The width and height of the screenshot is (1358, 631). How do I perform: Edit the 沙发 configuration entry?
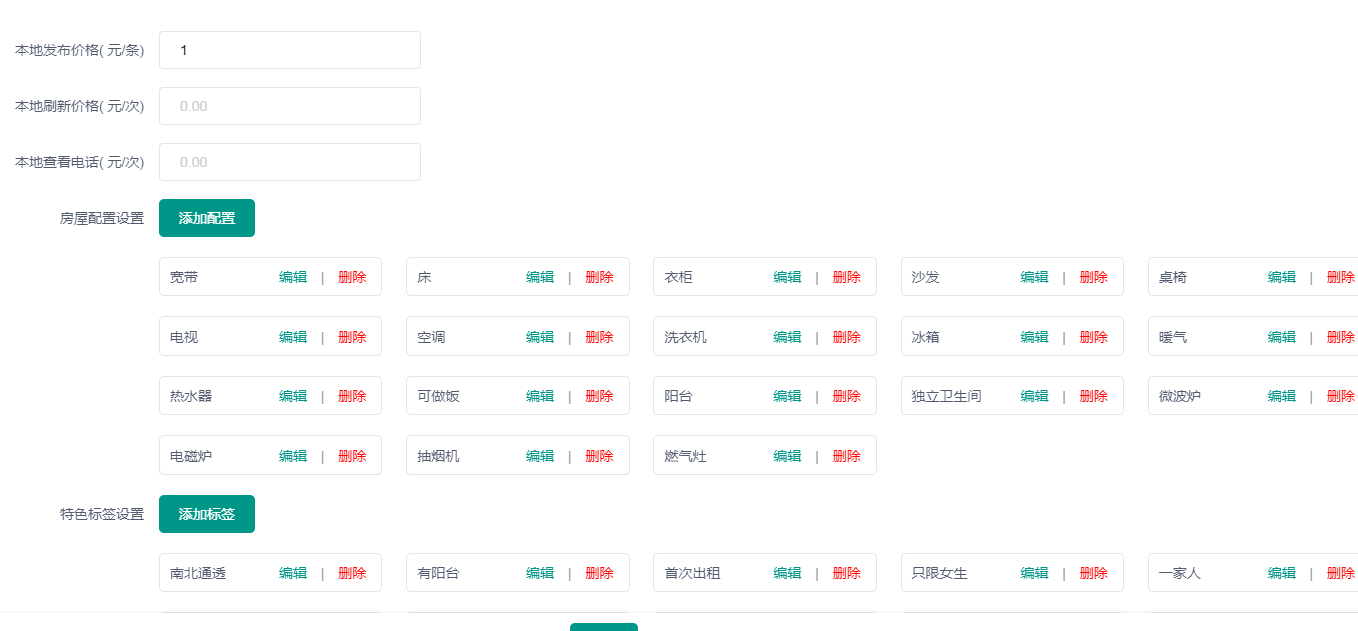coord(1034,277)
